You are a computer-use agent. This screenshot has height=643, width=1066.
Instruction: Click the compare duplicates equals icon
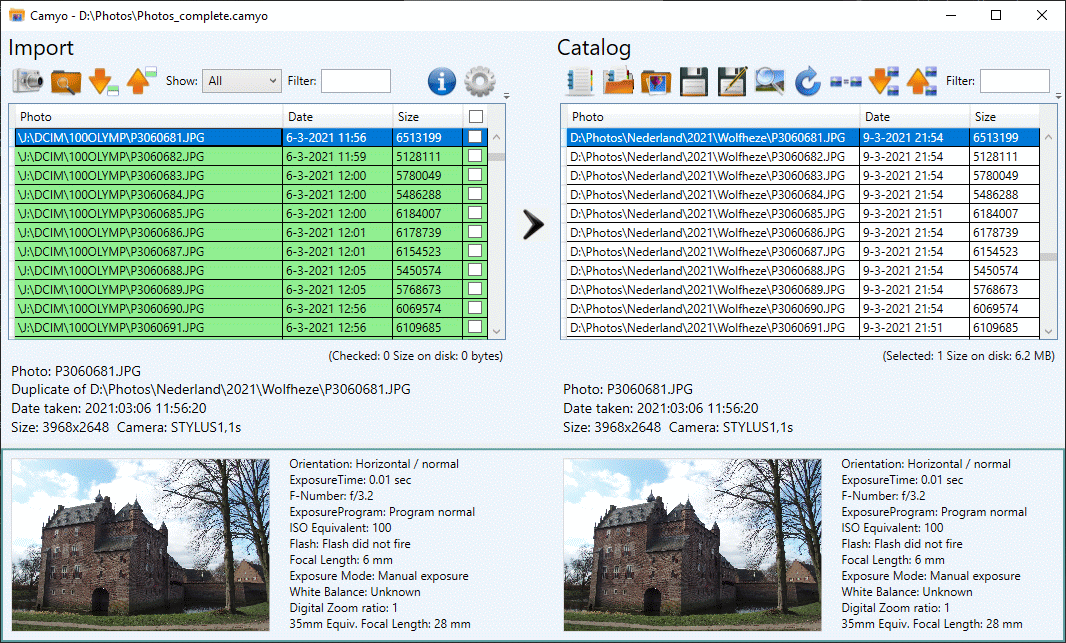coord(846,81)
